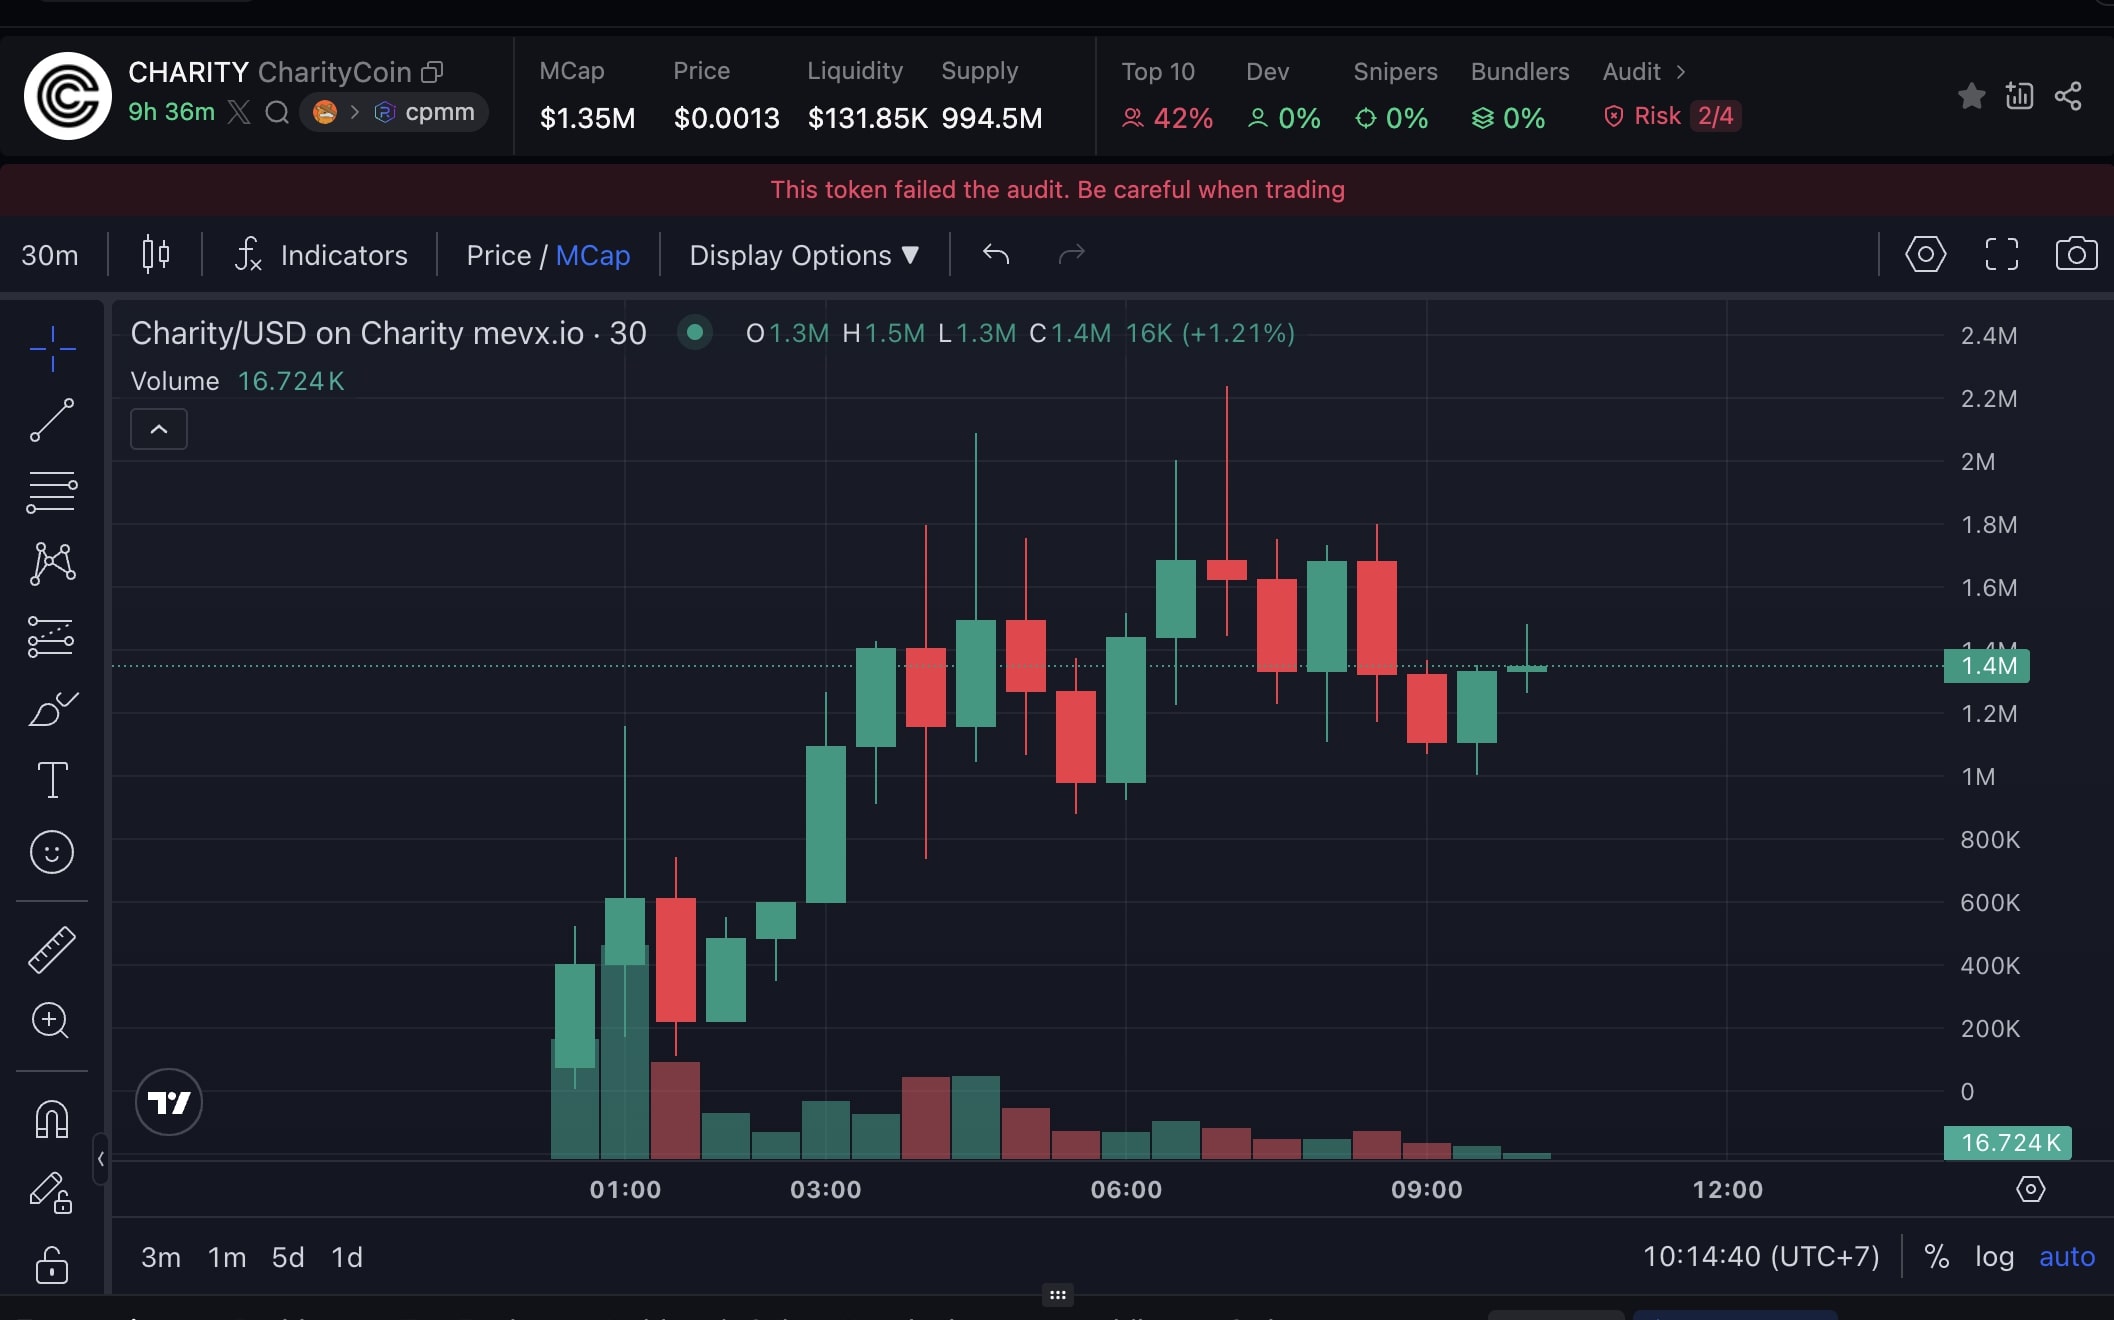Toggle auto scale mode
The image size is (2114, 1320).
tap(2067, 1256)
